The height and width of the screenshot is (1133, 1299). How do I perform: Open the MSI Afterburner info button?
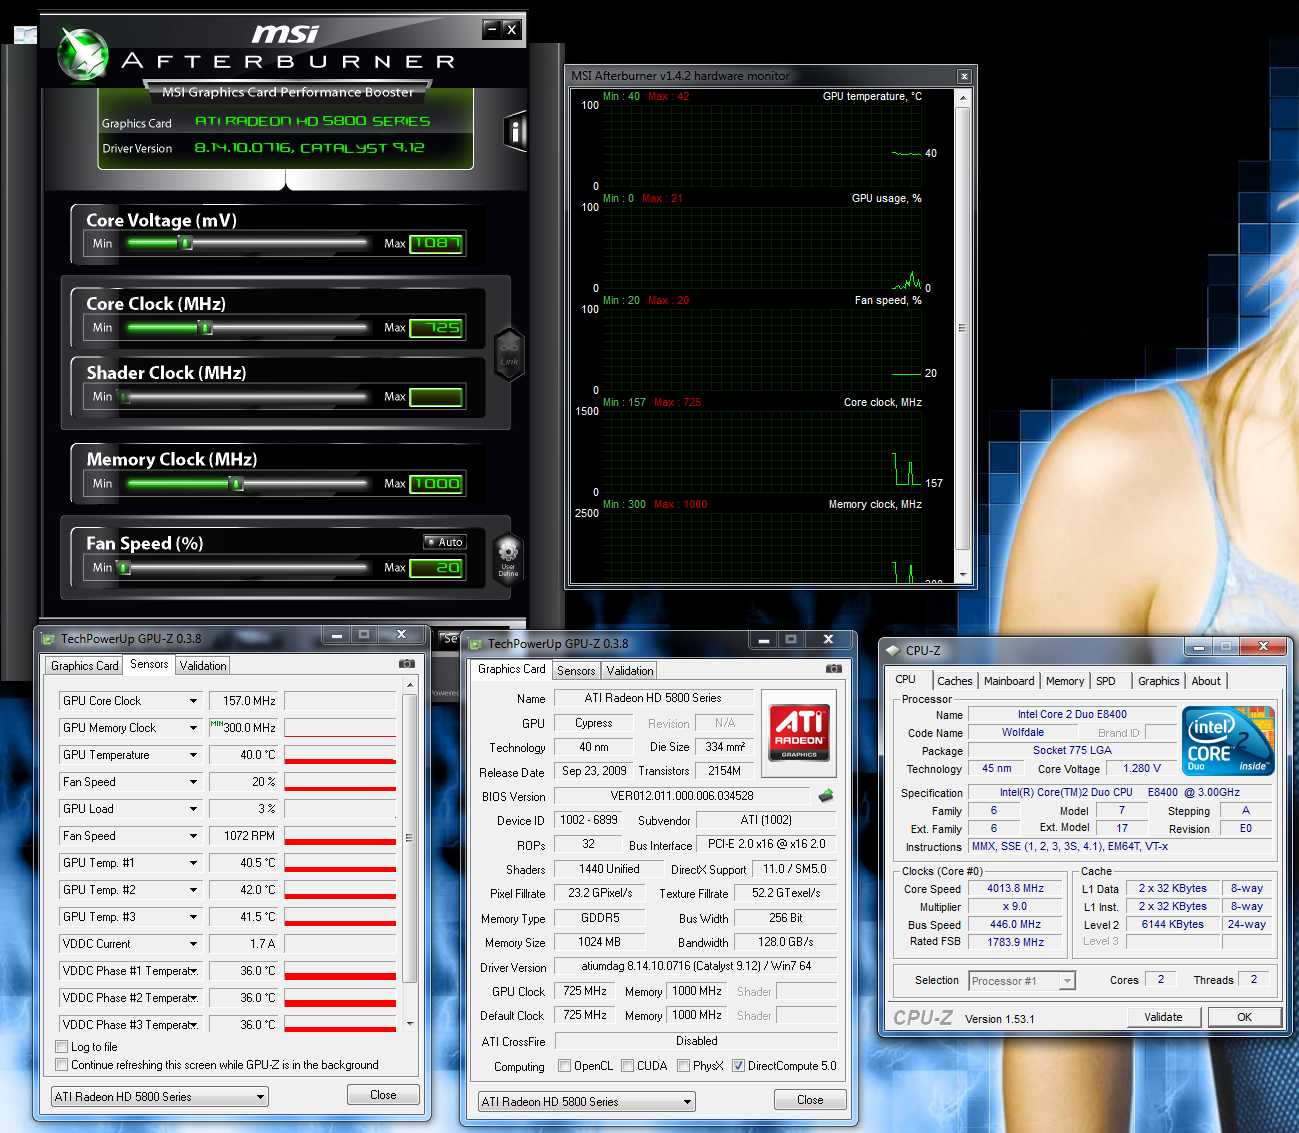[x=516, y=131]
